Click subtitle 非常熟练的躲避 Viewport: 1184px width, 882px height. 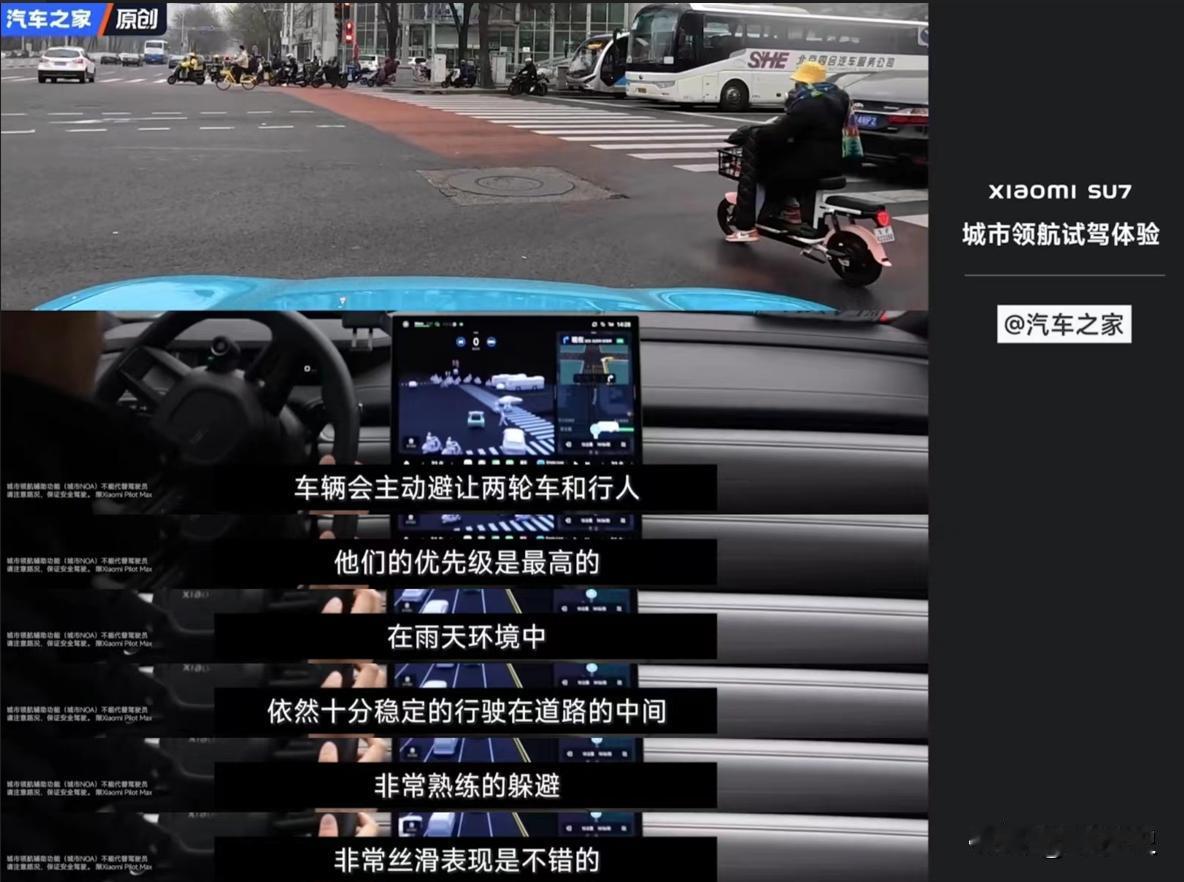[x=467, y=785]
